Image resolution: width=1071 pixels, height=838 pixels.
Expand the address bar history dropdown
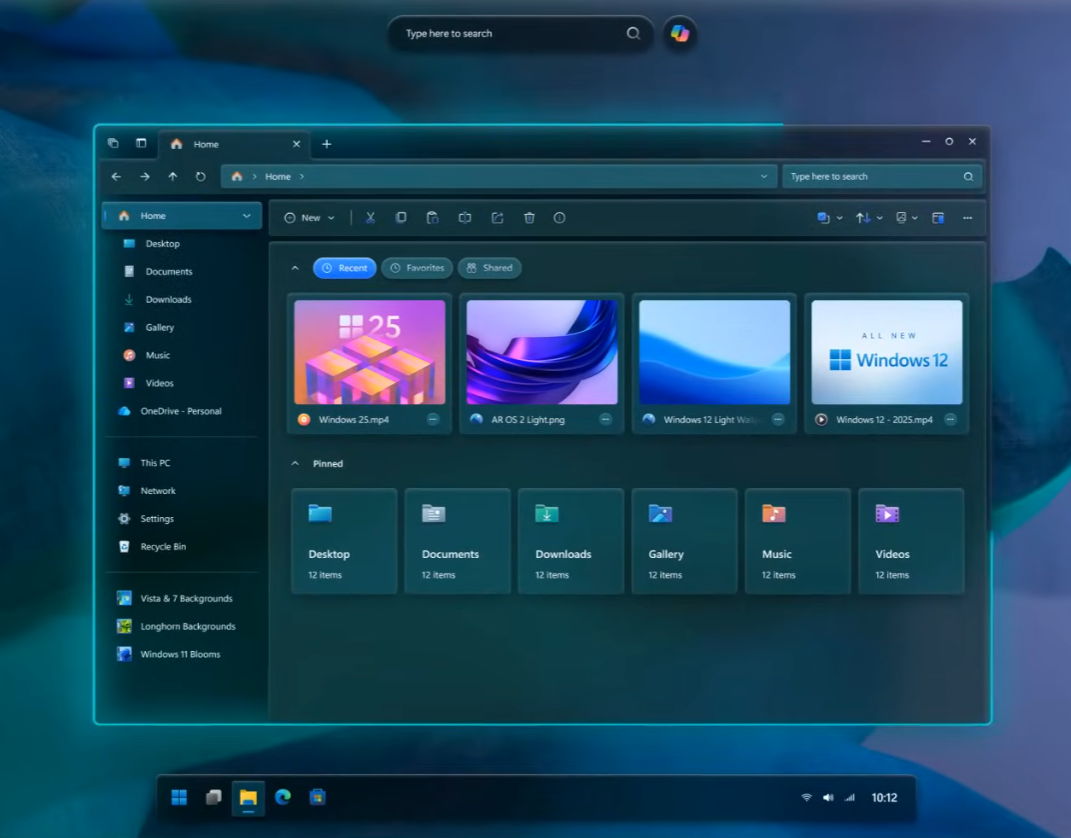point(764,177)
